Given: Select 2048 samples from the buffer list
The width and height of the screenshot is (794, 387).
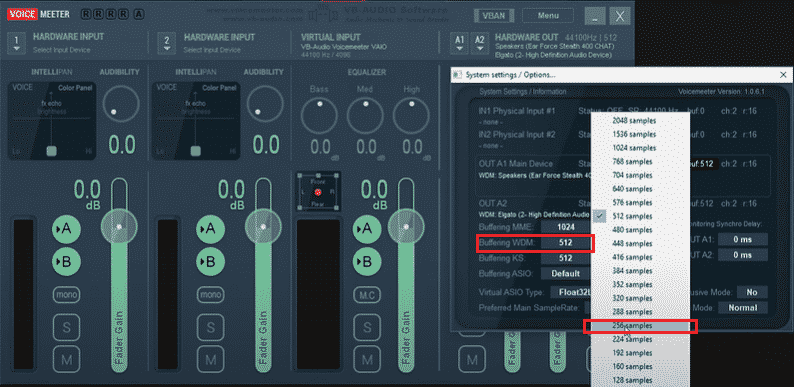Looking at the screenshot, I should click(641, 121).
